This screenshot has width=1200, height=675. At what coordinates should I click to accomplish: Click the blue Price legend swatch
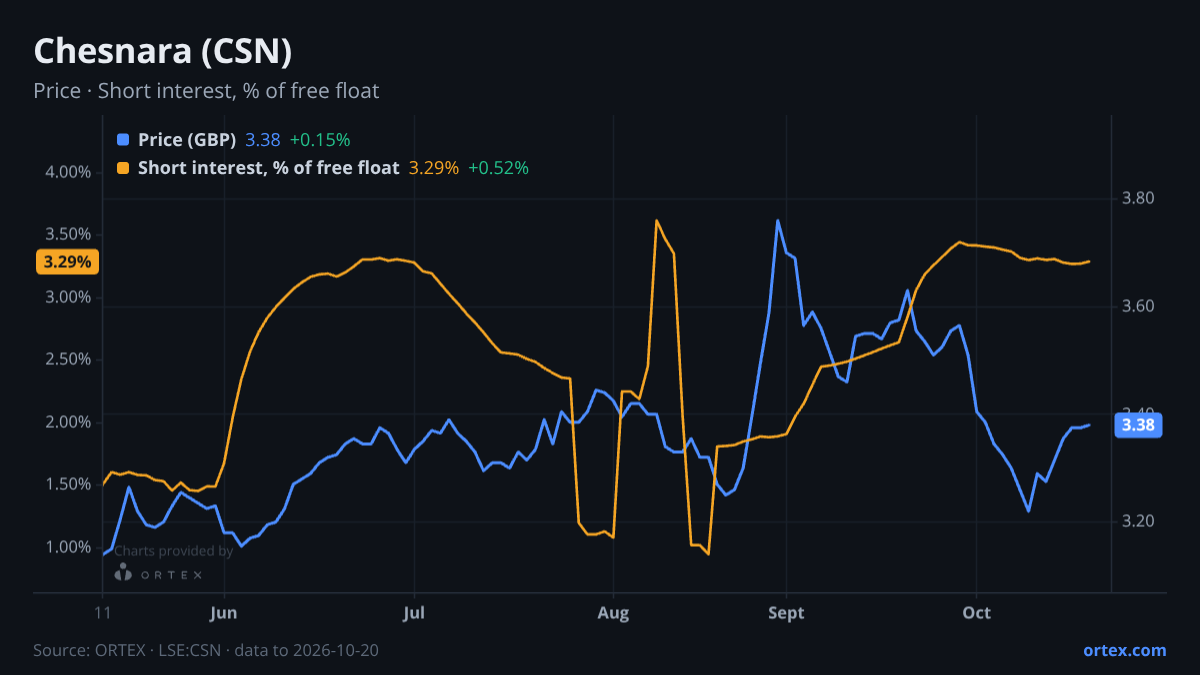tap(123, 140)
